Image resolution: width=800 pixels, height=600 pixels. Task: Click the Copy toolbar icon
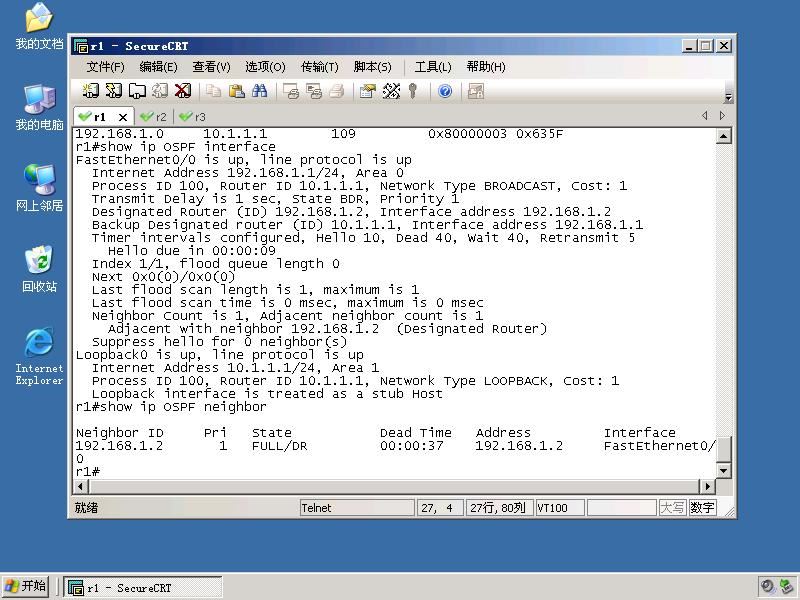[213, 91]
